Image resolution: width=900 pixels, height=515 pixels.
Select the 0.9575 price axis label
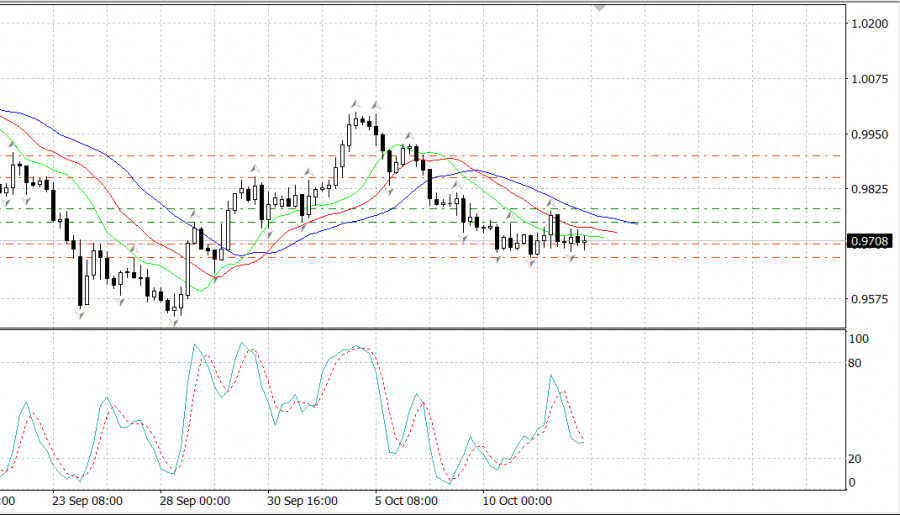(x=866, y=299)
